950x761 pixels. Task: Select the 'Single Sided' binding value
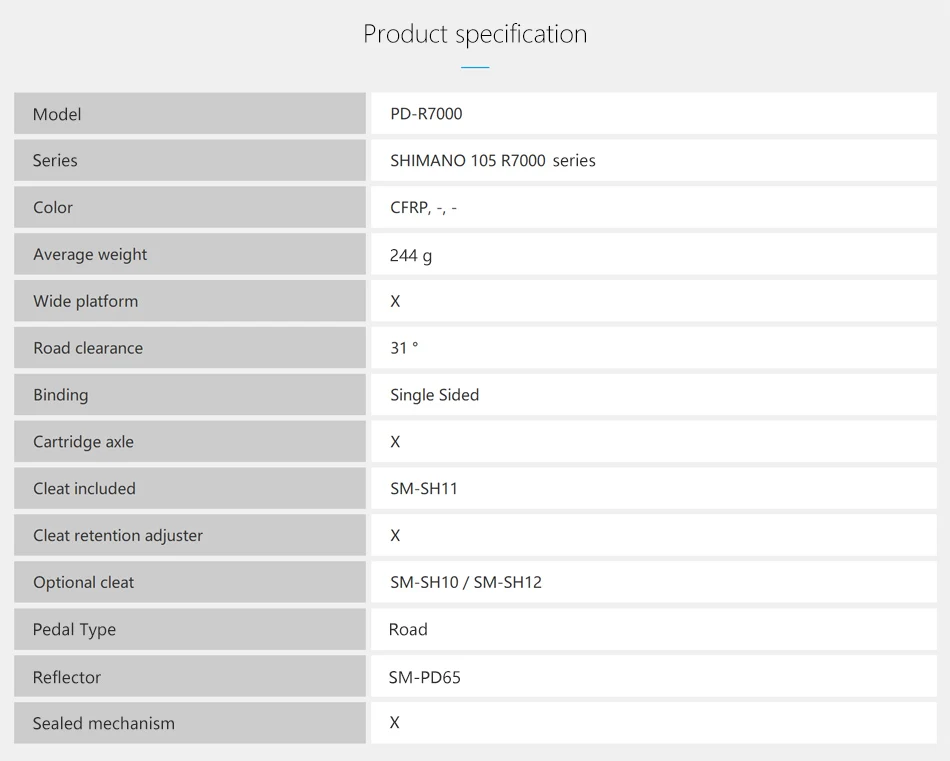pos(434,395)
